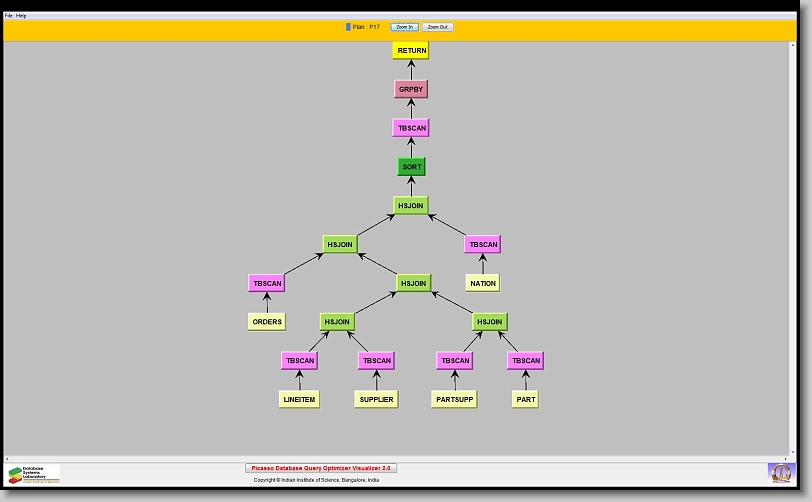Select the SUPPLIER table node

pyautogui.click(x=376, y=399)
